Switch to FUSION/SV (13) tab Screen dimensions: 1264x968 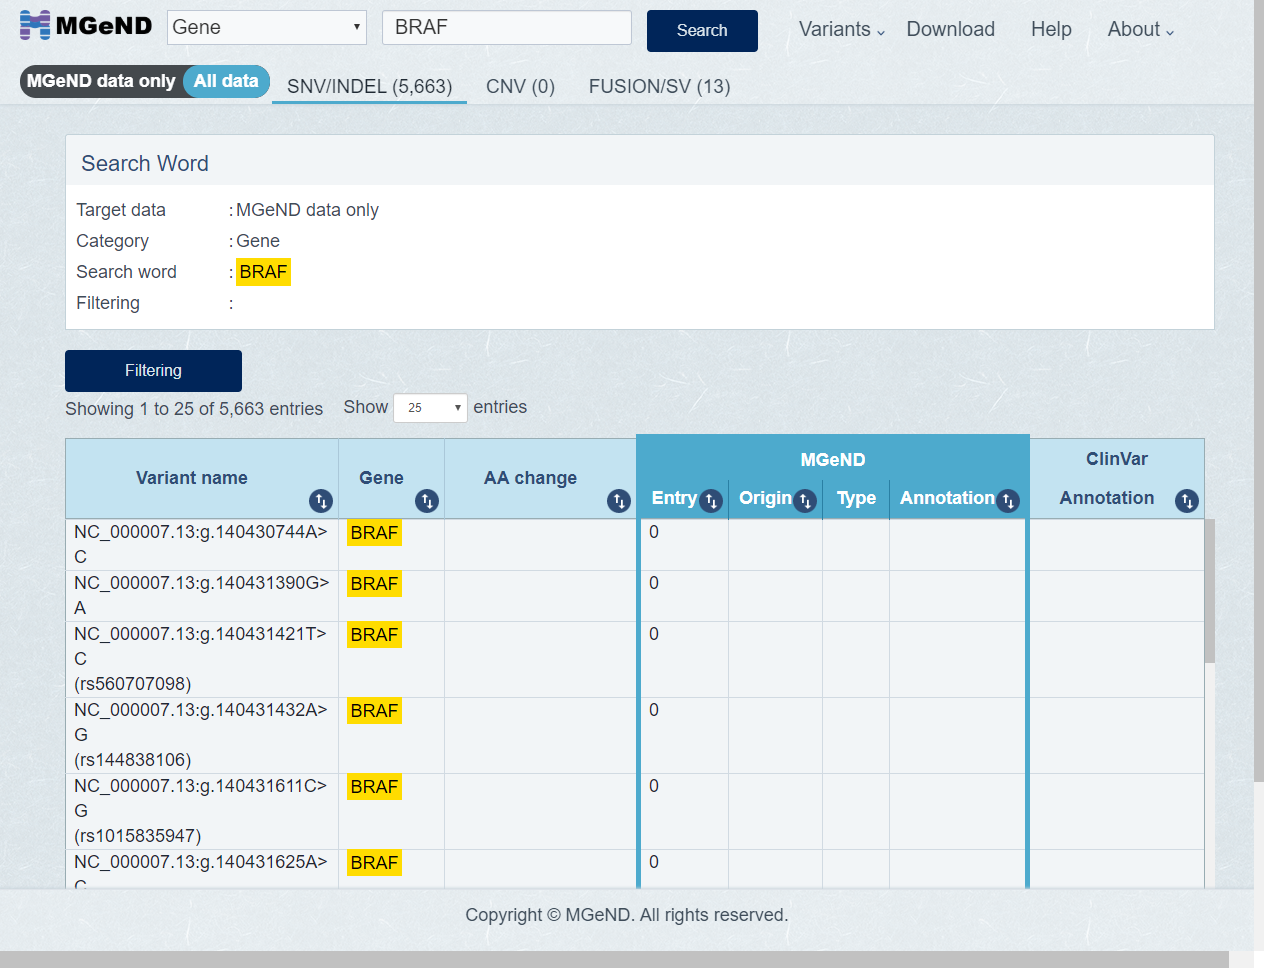659,87
